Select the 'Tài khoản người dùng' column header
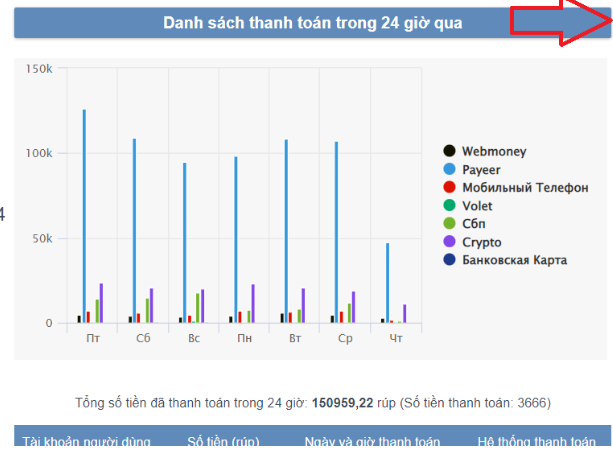The height and width of the screenshot is (460, 613). (x=85, y=441)
